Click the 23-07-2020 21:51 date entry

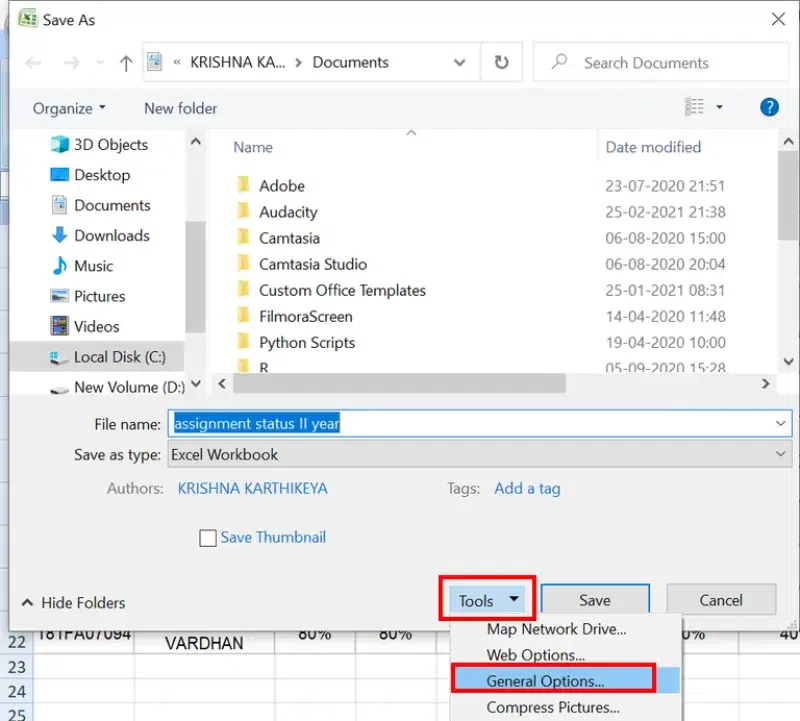tap(665, 186)
